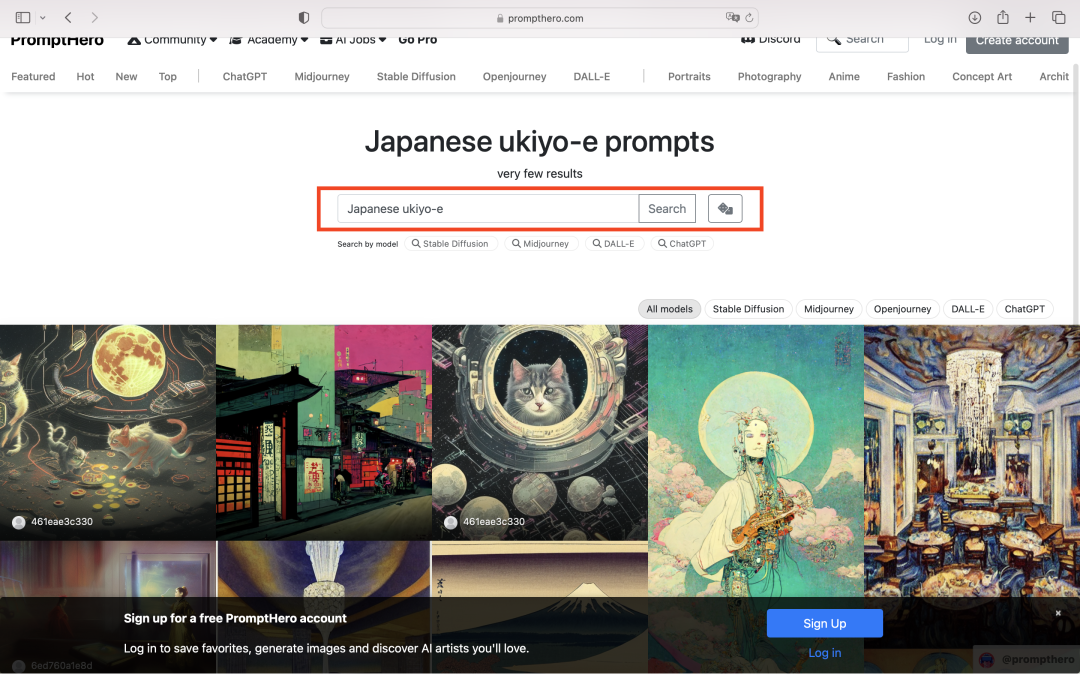Close the sign-up banner

pos(1058,613)
